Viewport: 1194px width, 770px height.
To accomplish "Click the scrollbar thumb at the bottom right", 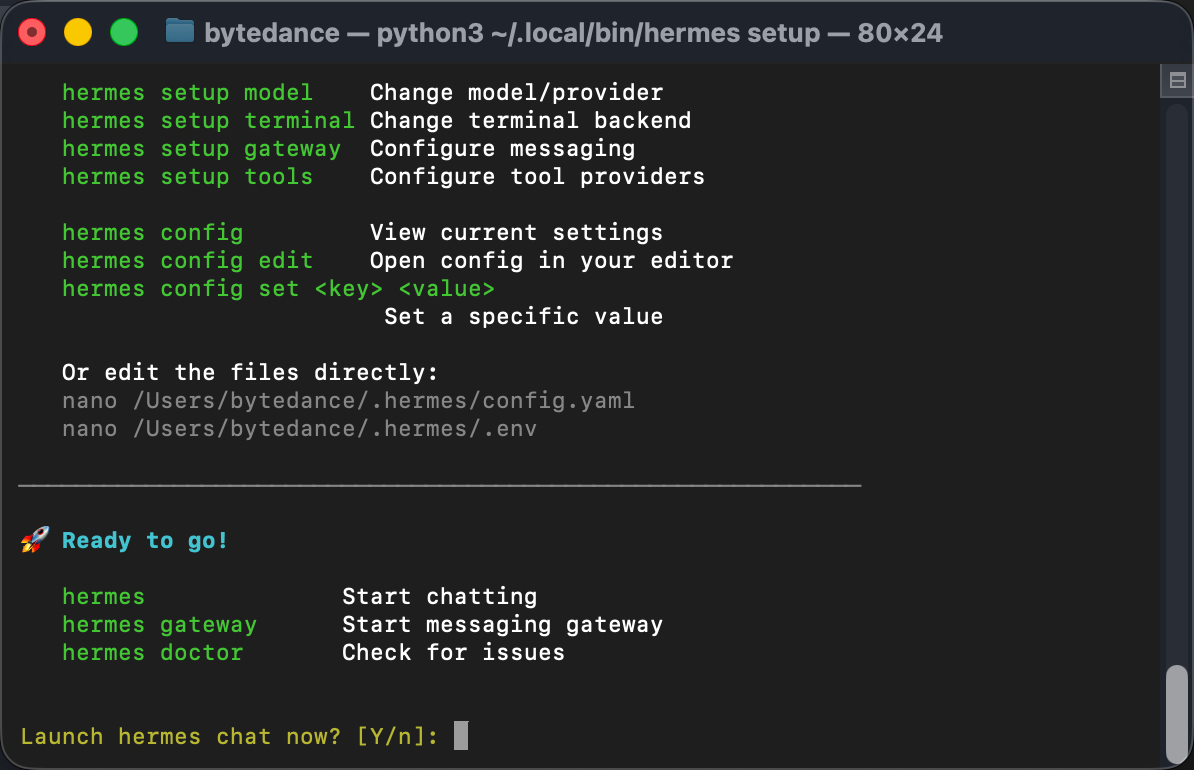I will point(1177,713).
